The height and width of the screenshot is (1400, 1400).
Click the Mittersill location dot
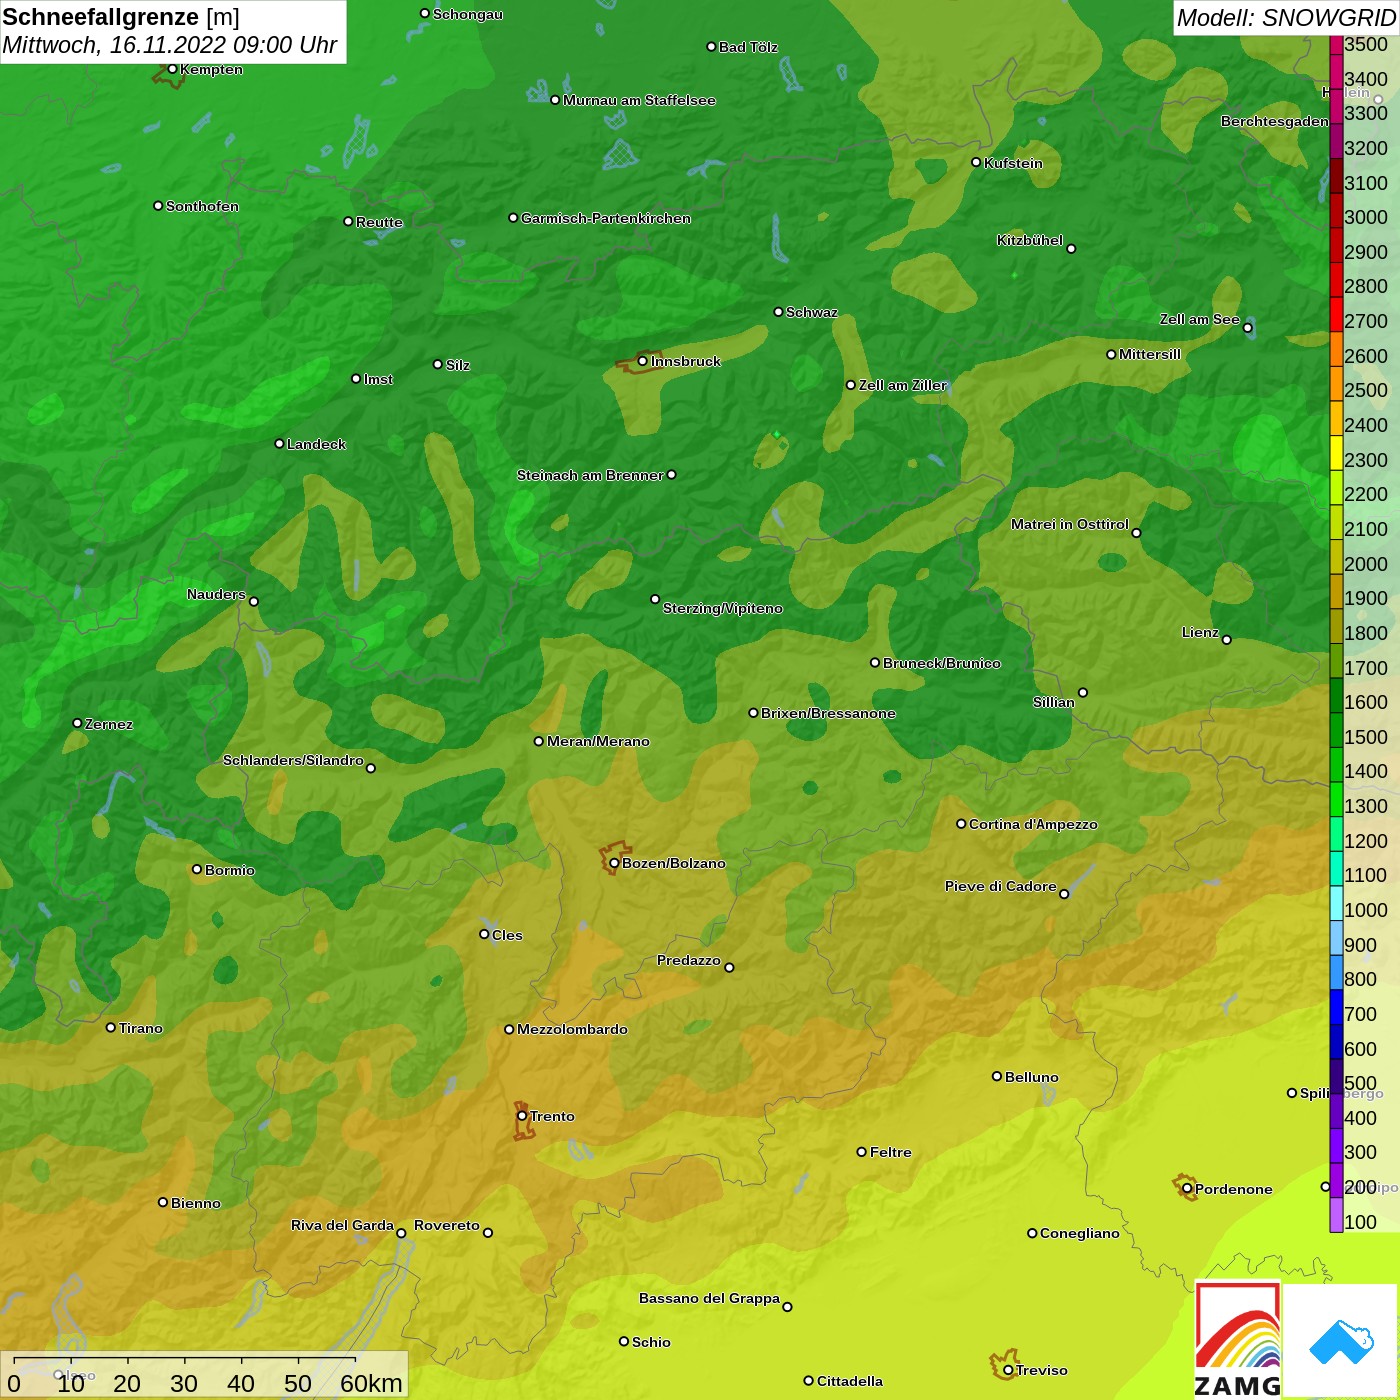pos(1111,354)
